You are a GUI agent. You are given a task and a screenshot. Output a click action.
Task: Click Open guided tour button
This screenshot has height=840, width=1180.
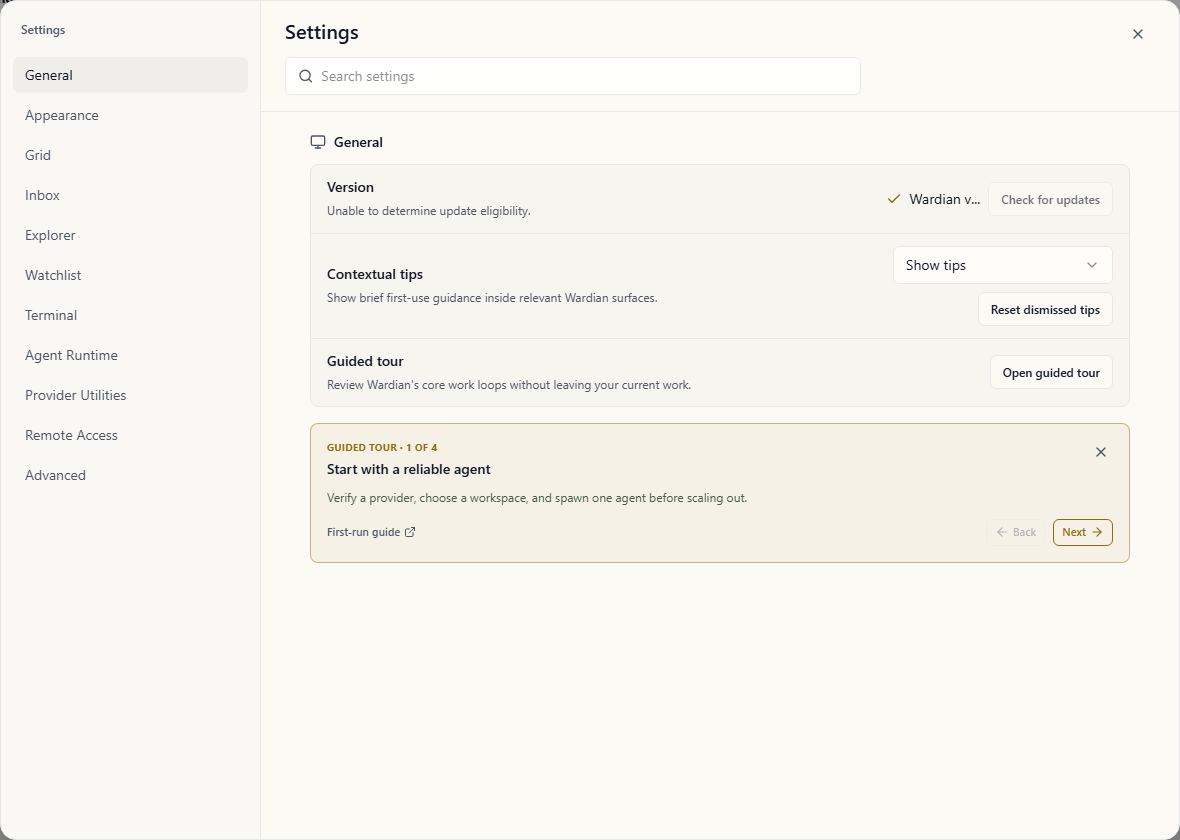1051,373
